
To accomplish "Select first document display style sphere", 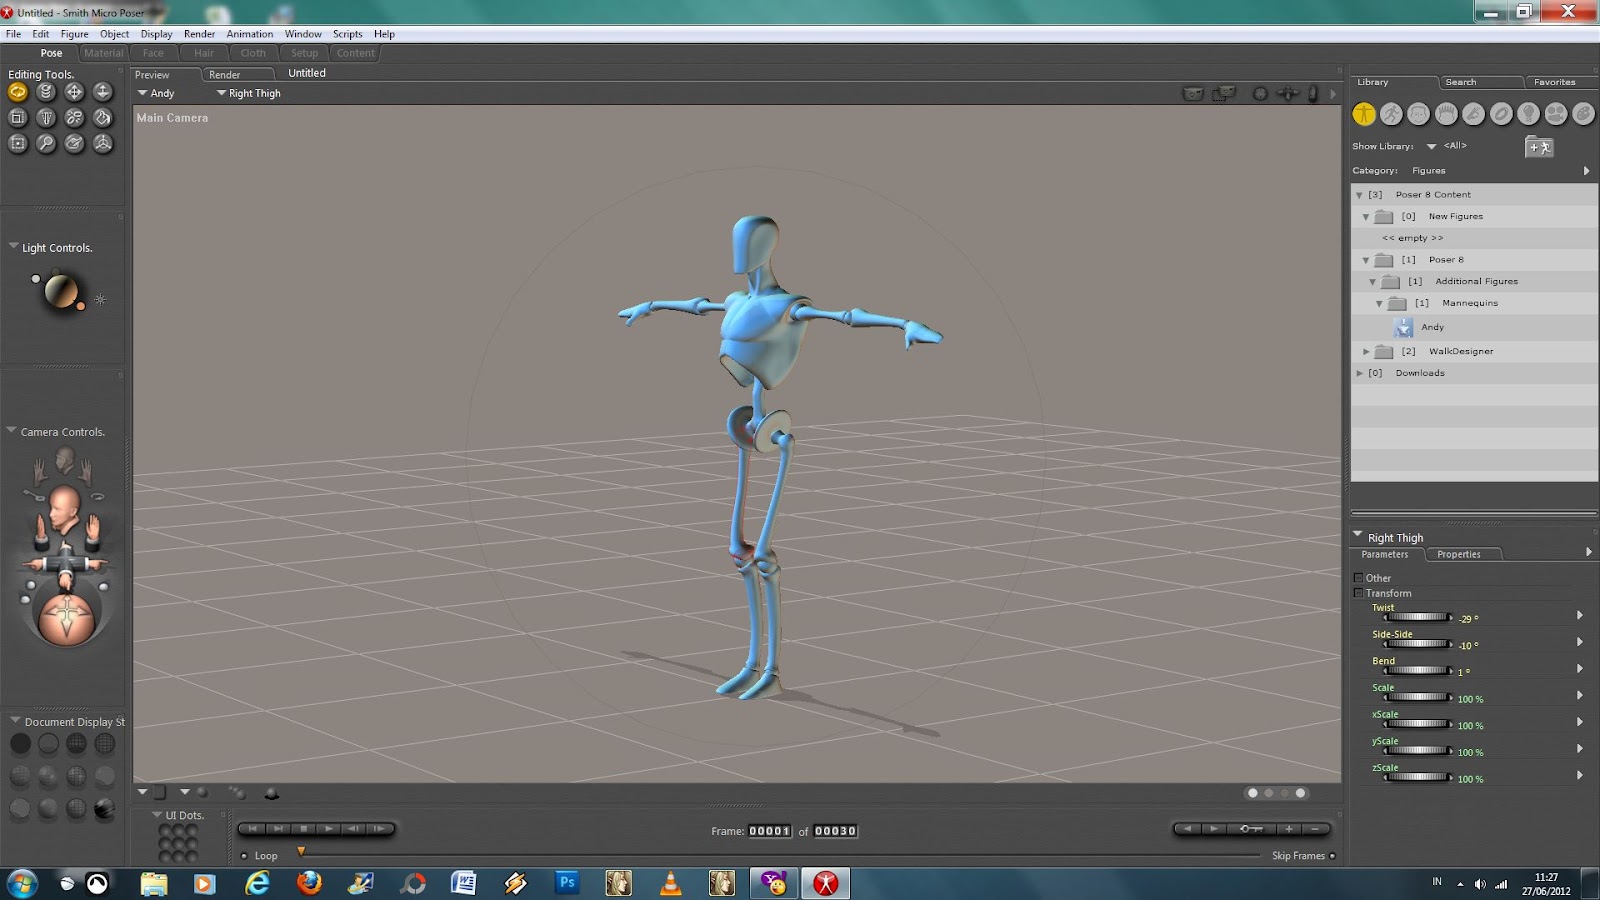I will coord(20,744).
